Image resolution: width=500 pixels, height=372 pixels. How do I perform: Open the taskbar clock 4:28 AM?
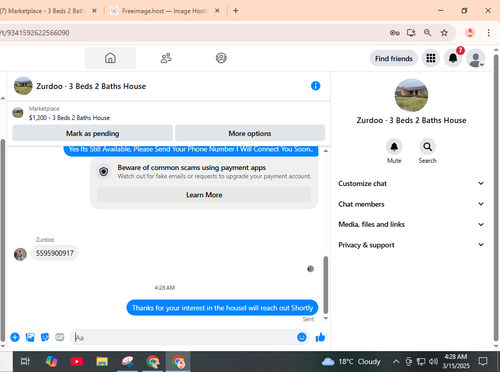pyautogui.click(x=456, y=361)
